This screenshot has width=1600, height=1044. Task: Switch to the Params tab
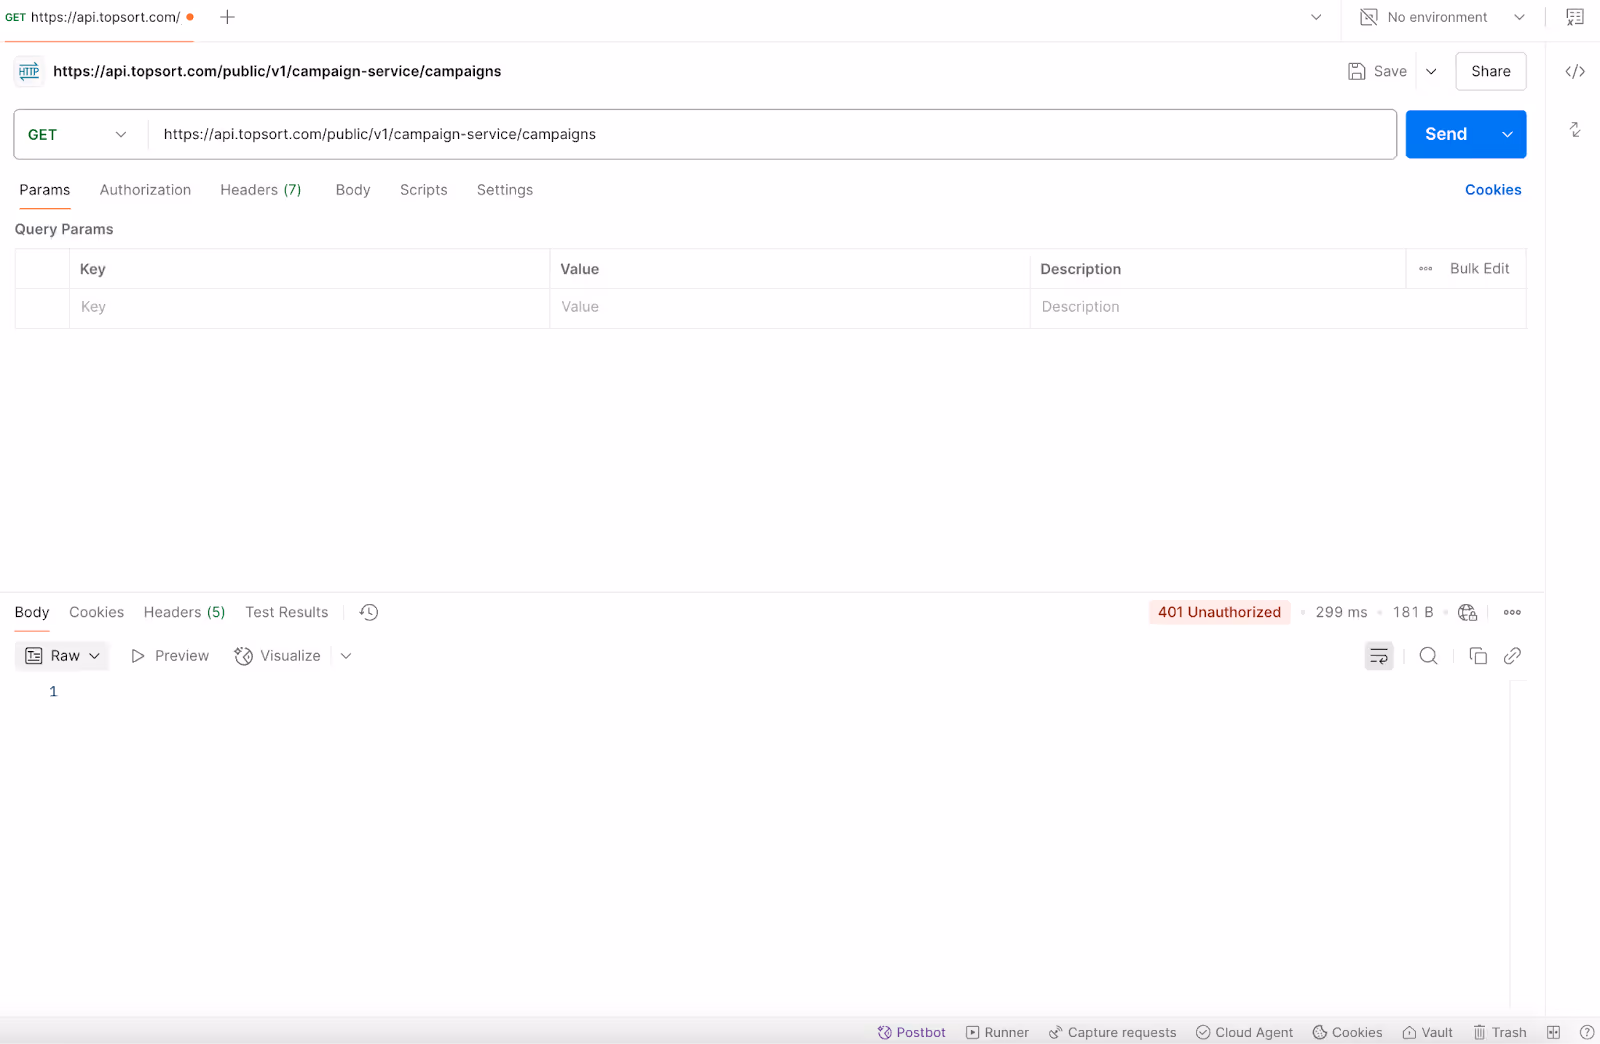[45, 190]
